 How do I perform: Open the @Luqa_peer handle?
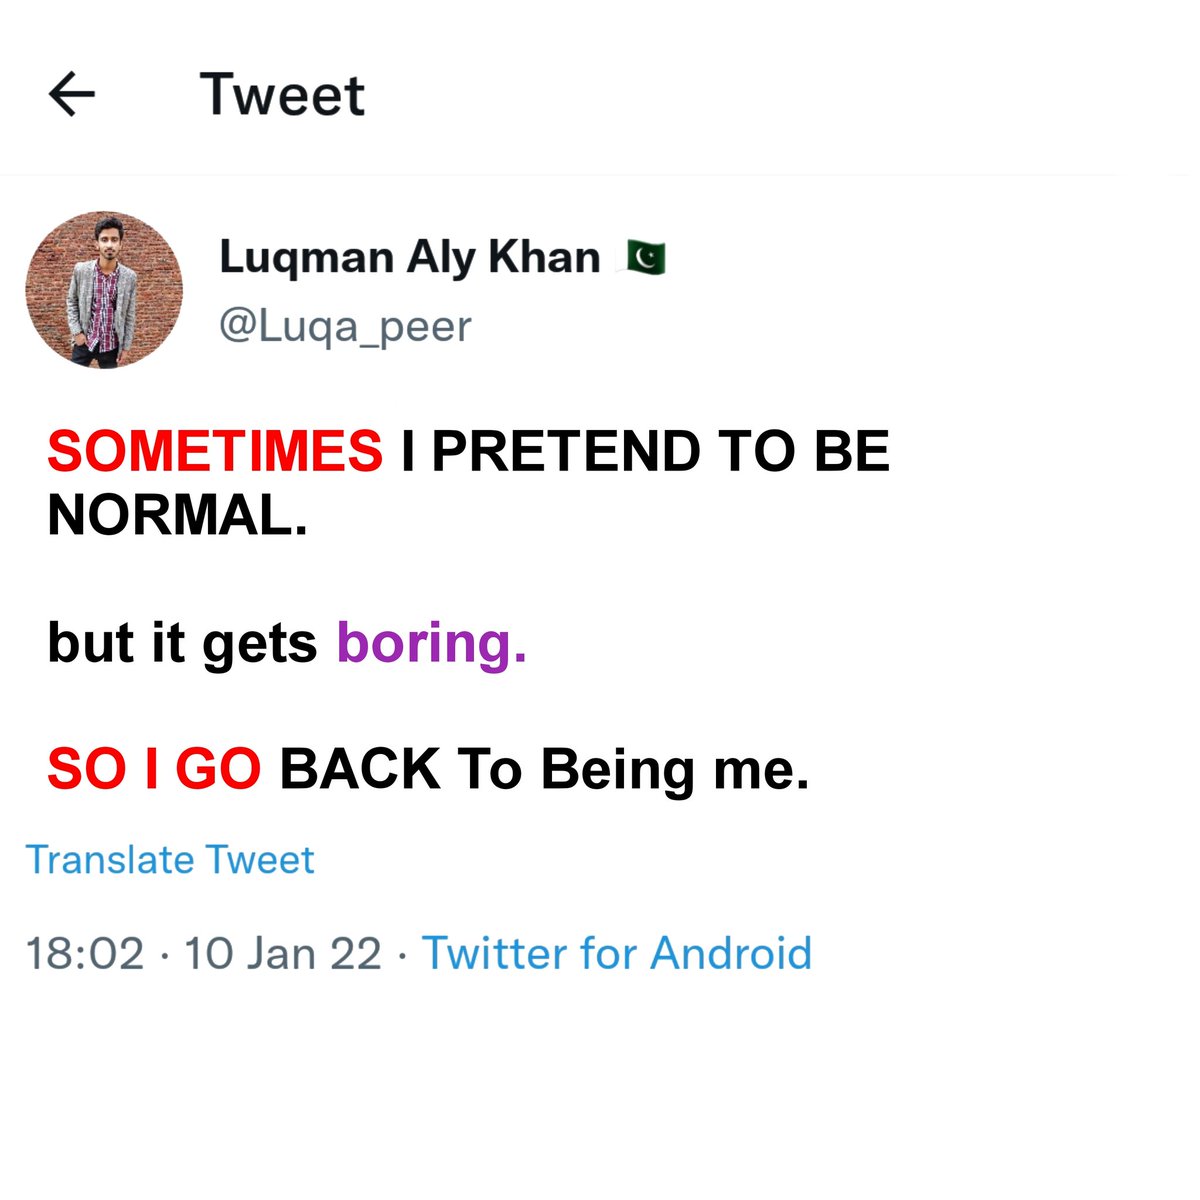tap(345, 326)
